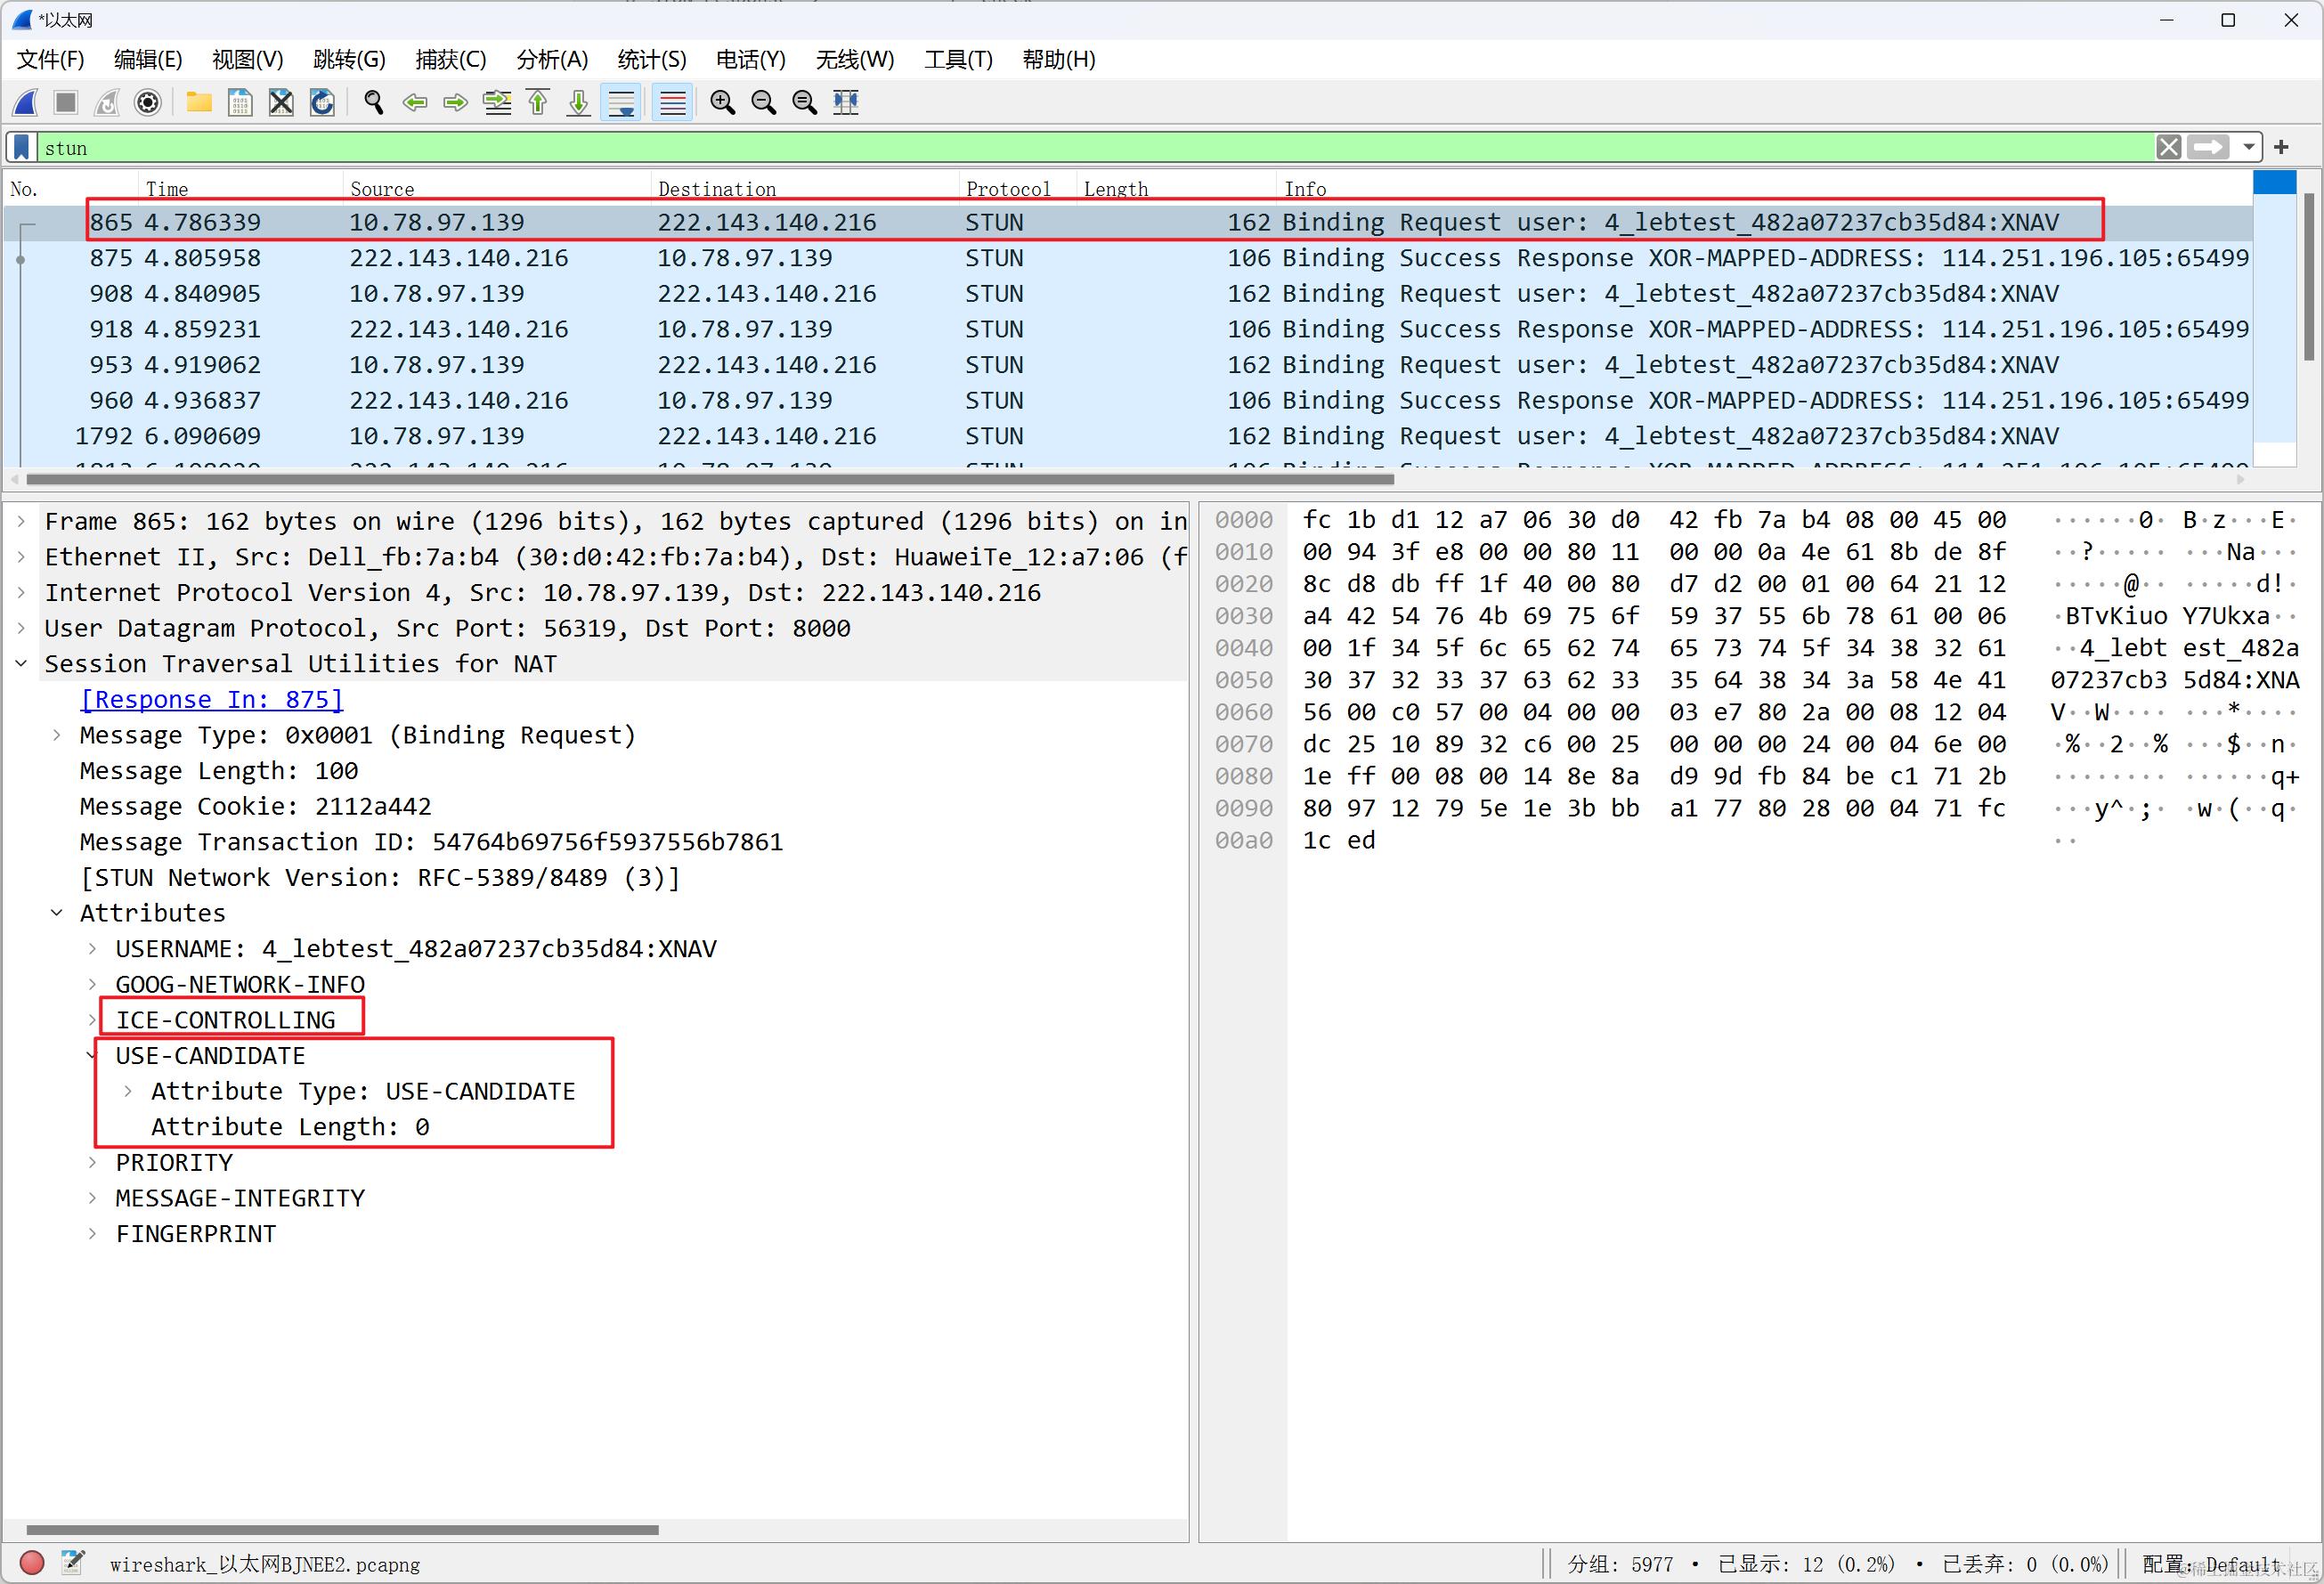Viewport: 2324px width, 1584px height.
Task: Click the red capture status indicator
Action: [32, 1562]
